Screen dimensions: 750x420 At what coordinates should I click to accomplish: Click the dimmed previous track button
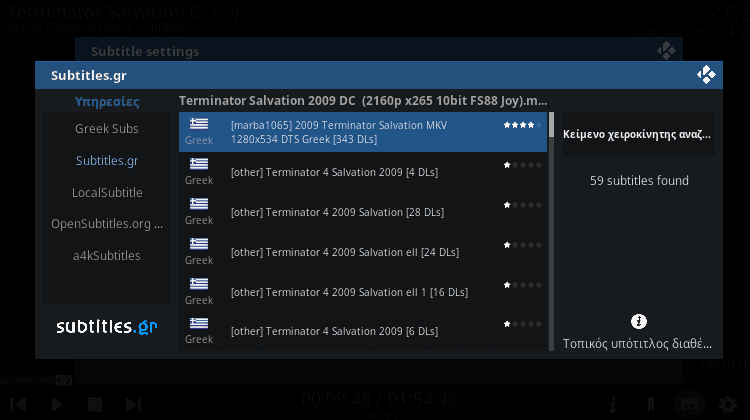coord(18,405)
